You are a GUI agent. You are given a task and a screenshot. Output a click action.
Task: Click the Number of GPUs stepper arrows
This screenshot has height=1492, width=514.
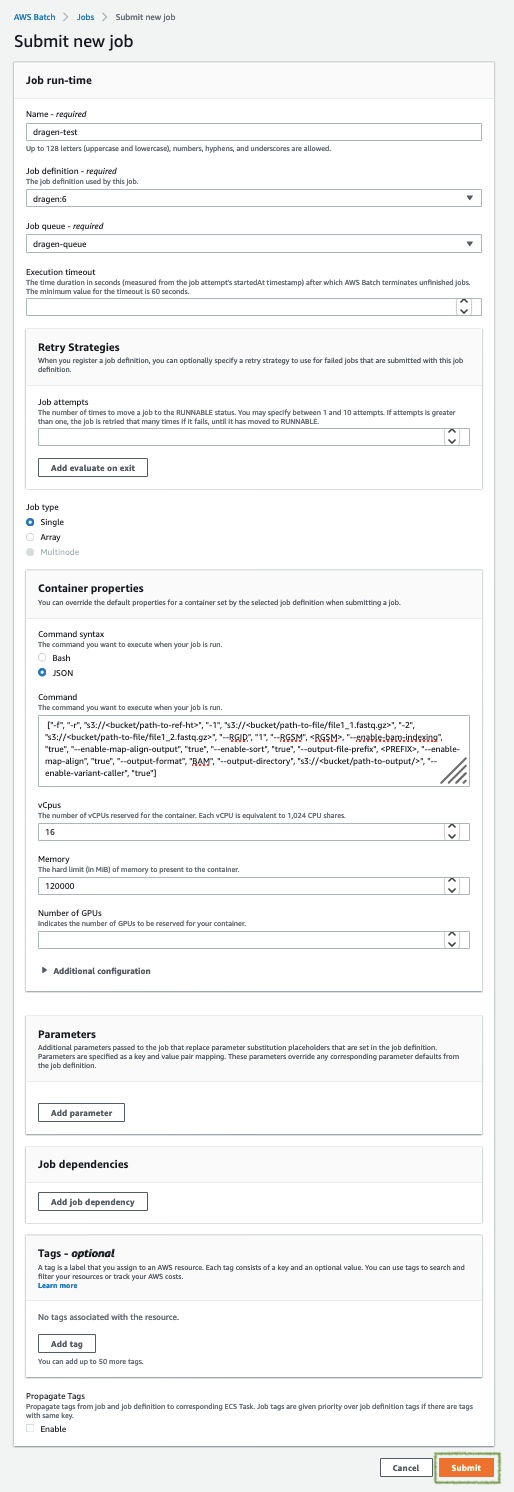point(451,939)
